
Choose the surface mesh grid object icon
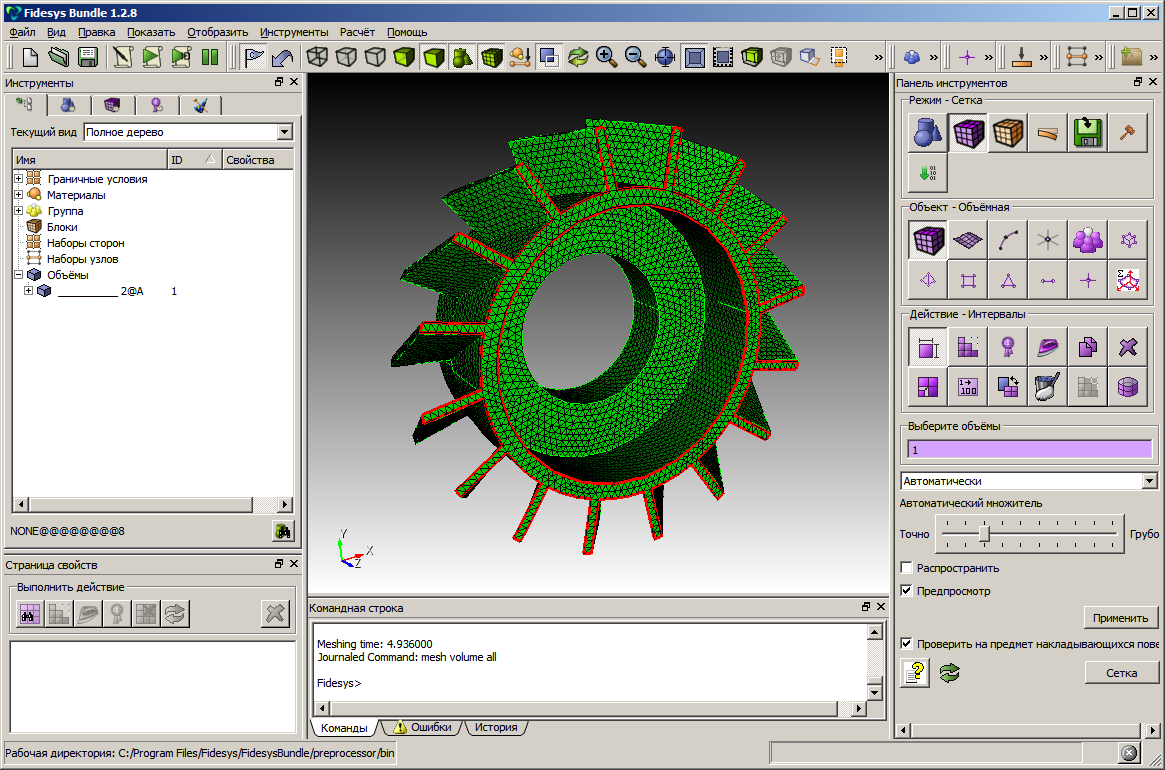pyautogui.click(x=968, y=240)
